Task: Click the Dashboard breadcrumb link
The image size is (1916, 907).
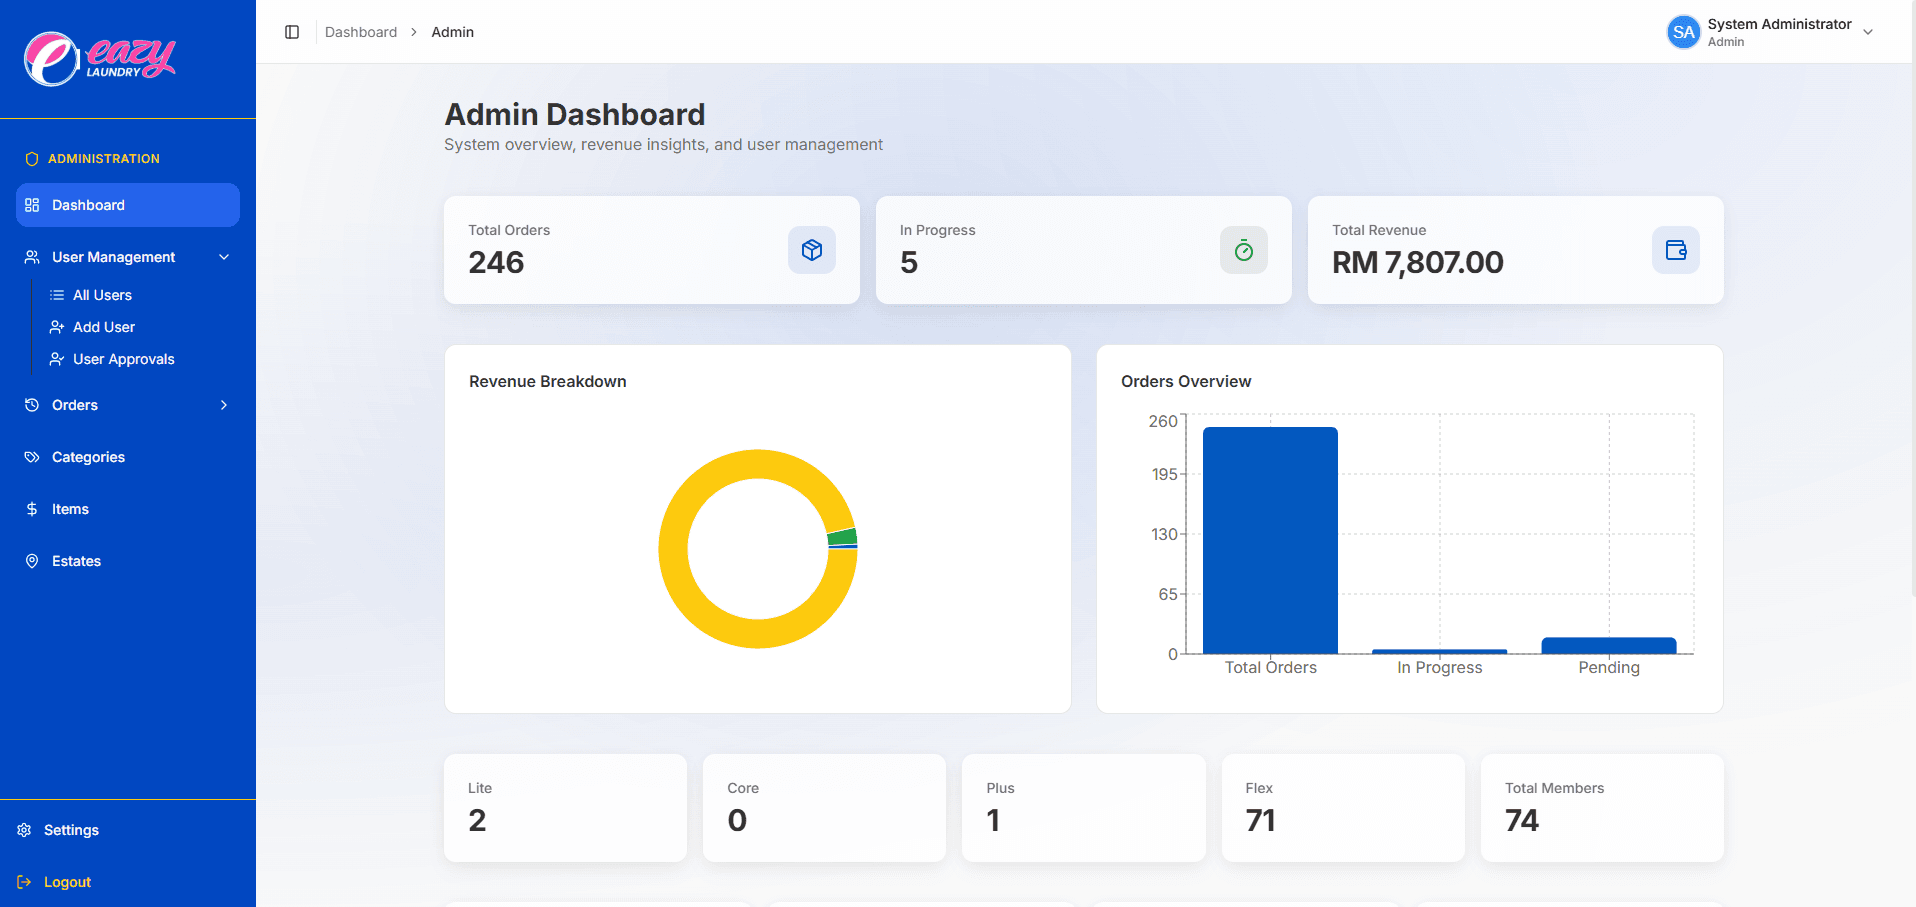Action: click(360, 32)
